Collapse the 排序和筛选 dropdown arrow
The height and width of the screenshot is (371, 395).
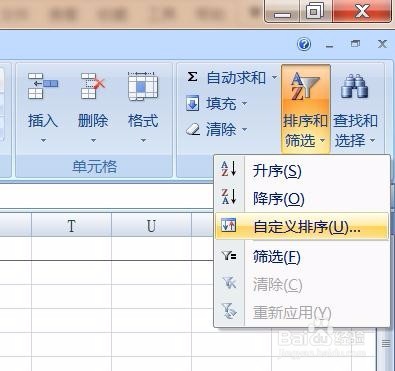point(322,141)
